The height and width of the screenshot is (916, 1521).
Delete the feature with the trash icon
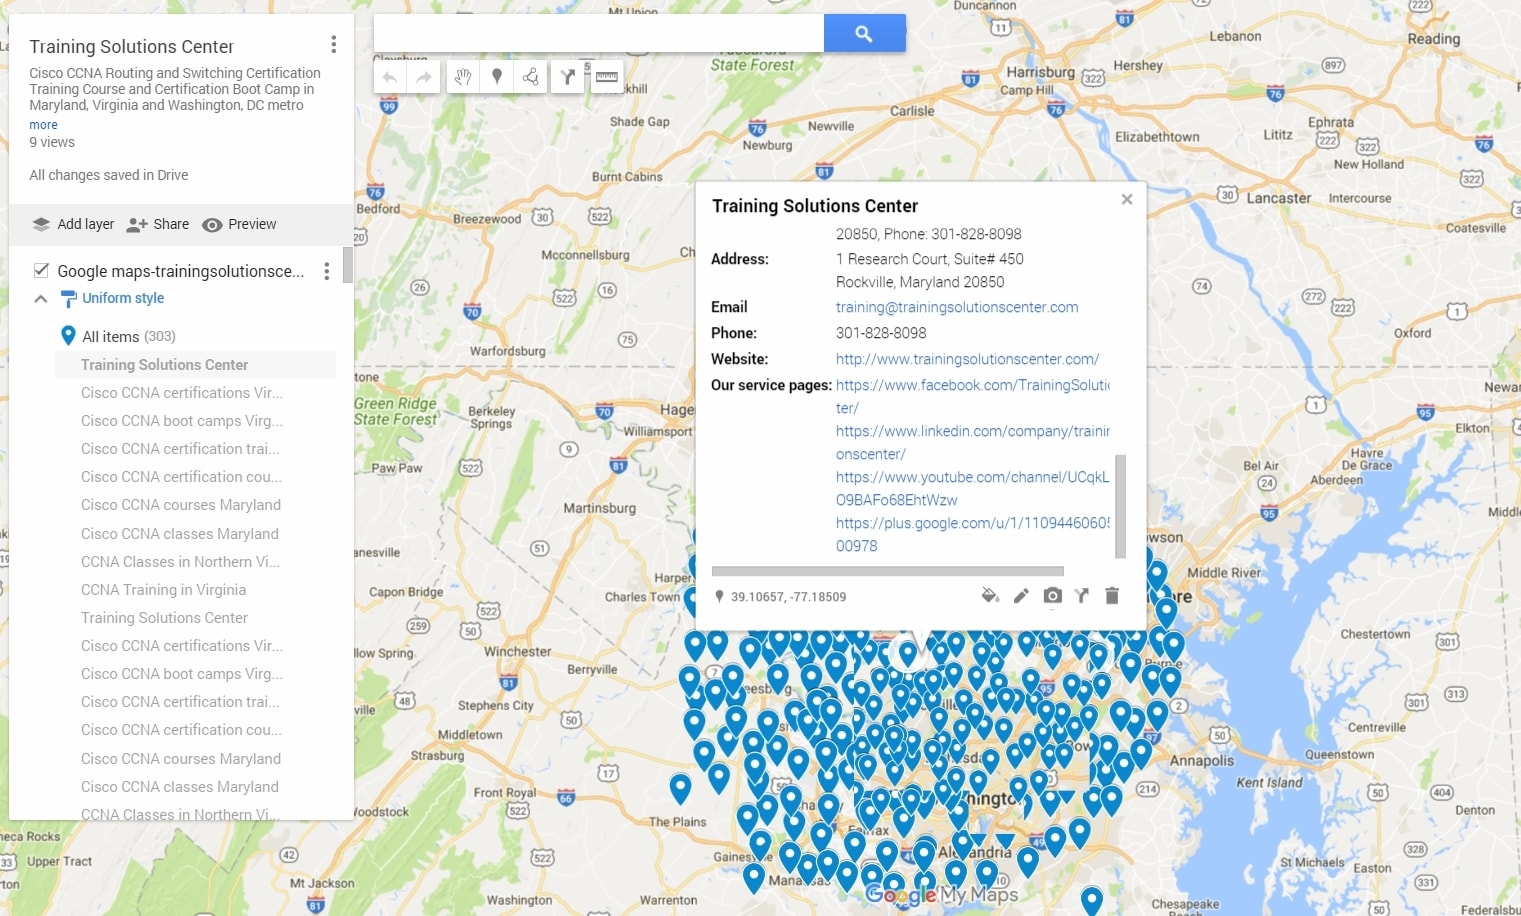click(1112, 596)
